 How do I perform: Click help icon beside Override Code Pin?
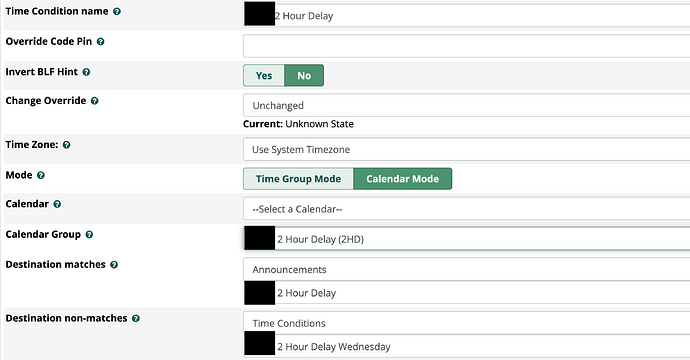click(x=100, y=42)
